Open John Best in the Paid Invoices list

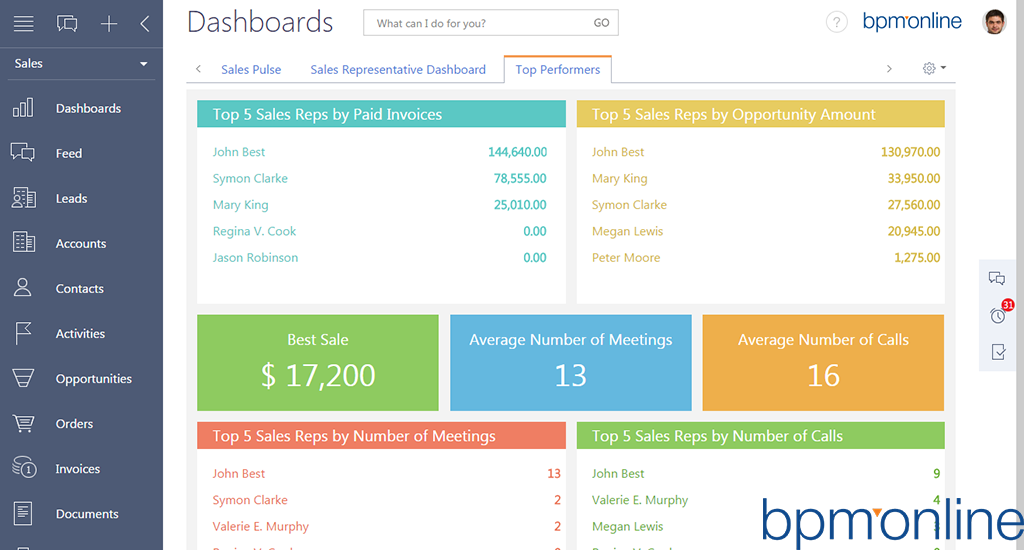pos(239,152)
